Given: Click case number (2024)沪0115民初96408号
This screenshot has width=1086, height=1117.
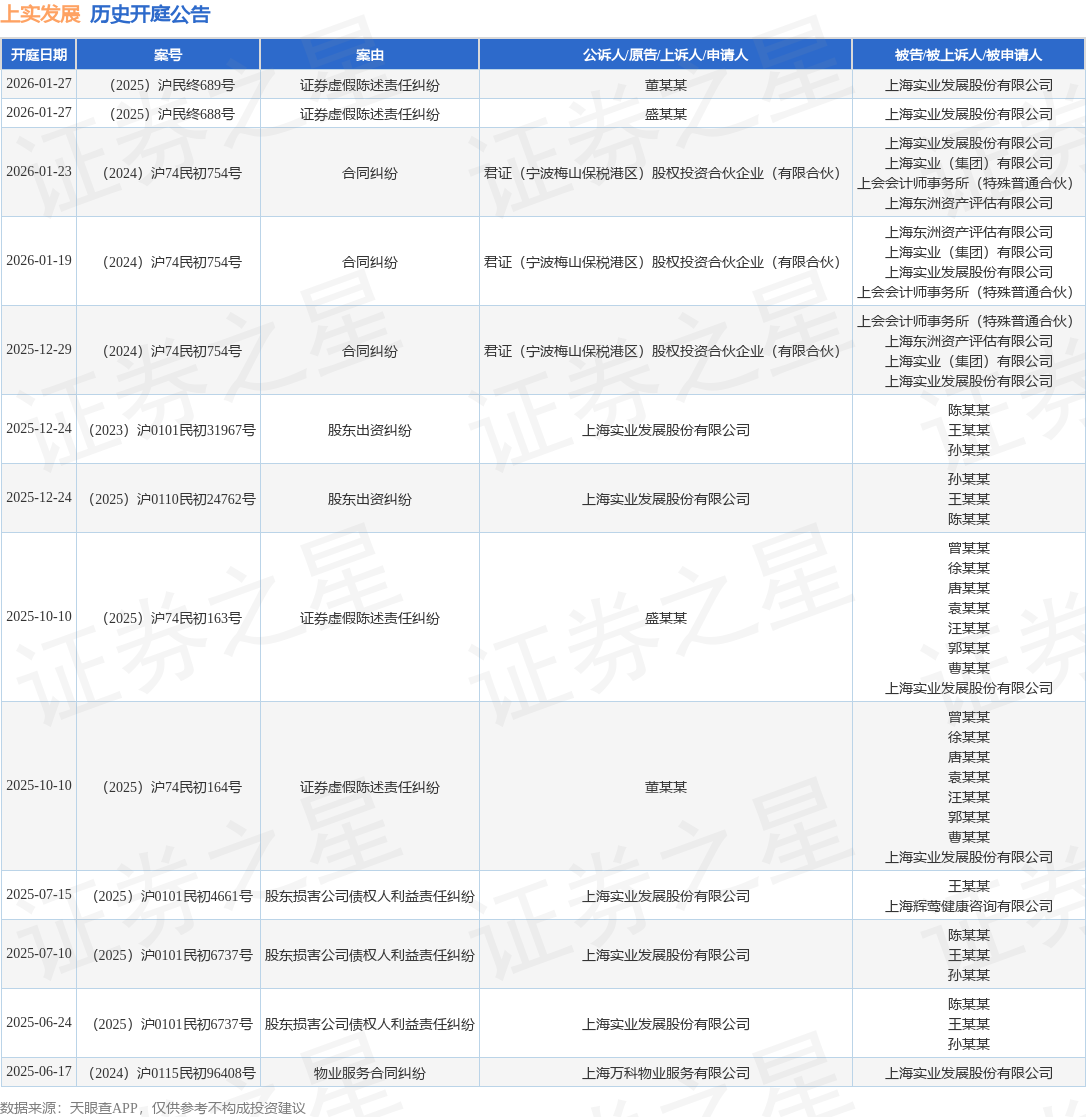Looking at the screenshot, I should point(168,1073).
